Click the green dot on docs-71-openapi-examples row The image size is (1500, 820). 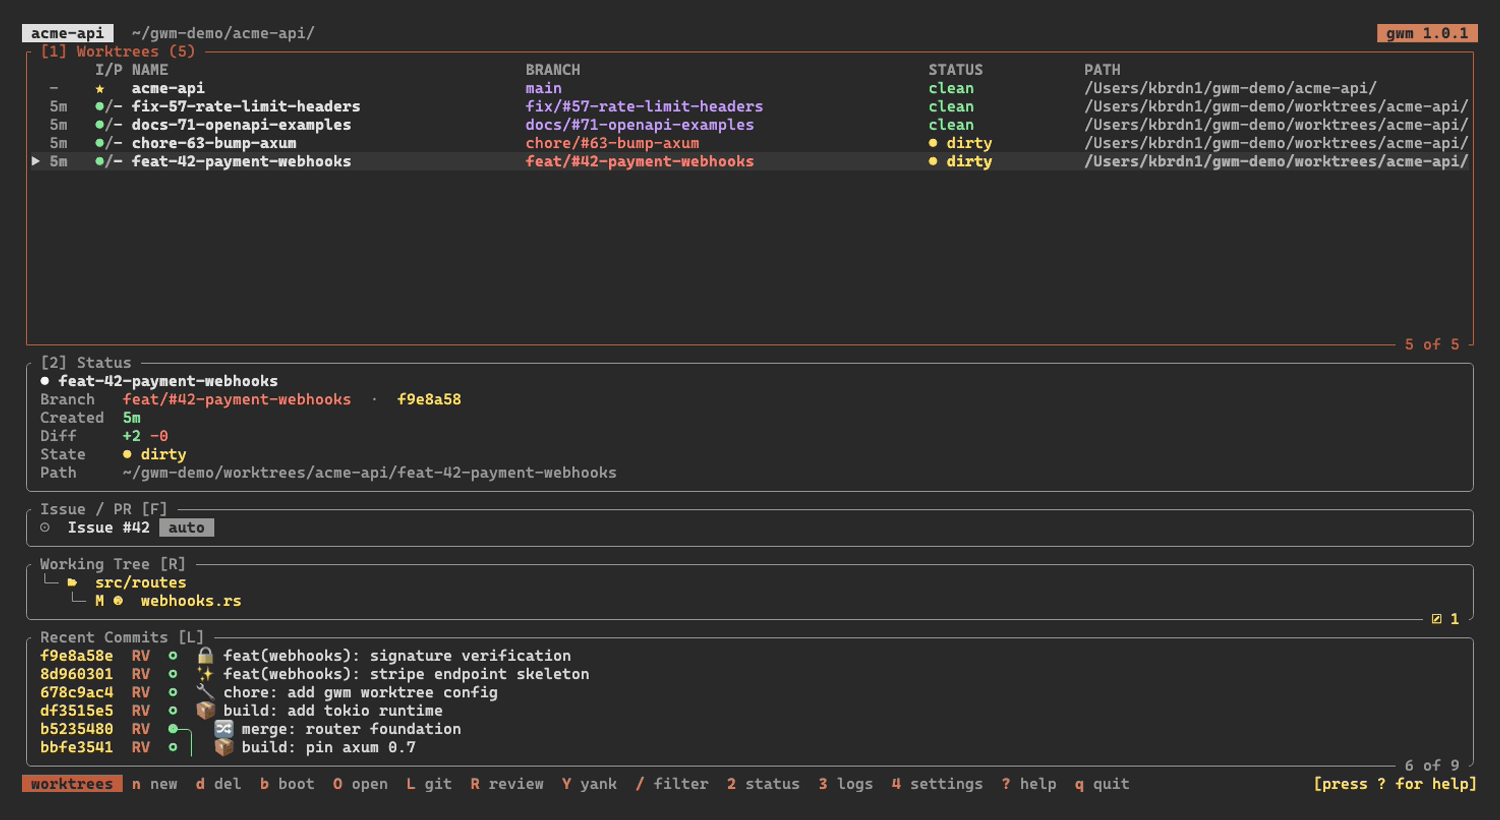100,125
